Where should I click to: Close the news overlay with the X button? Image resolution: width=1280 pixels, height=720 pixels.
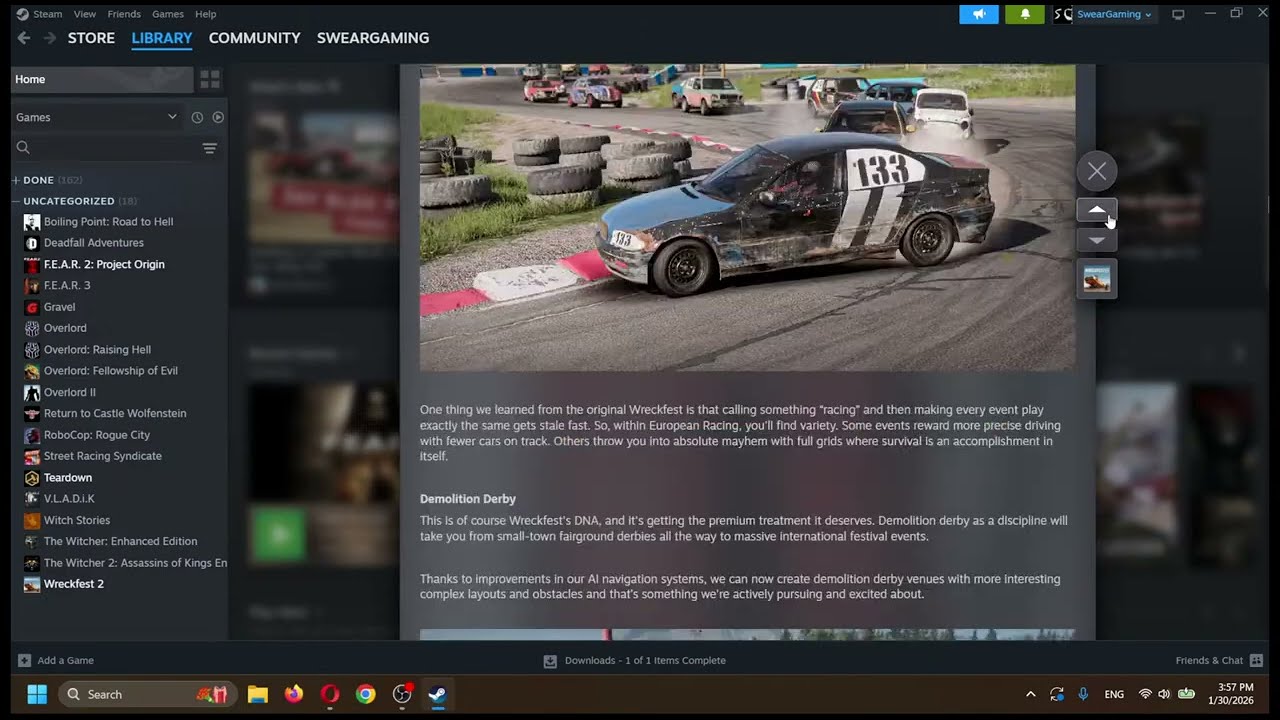1097,171
